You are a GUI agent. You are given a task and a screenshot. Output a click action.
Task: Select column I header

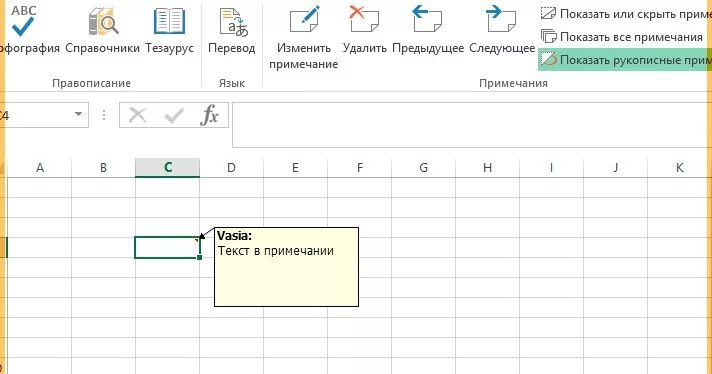552,168
